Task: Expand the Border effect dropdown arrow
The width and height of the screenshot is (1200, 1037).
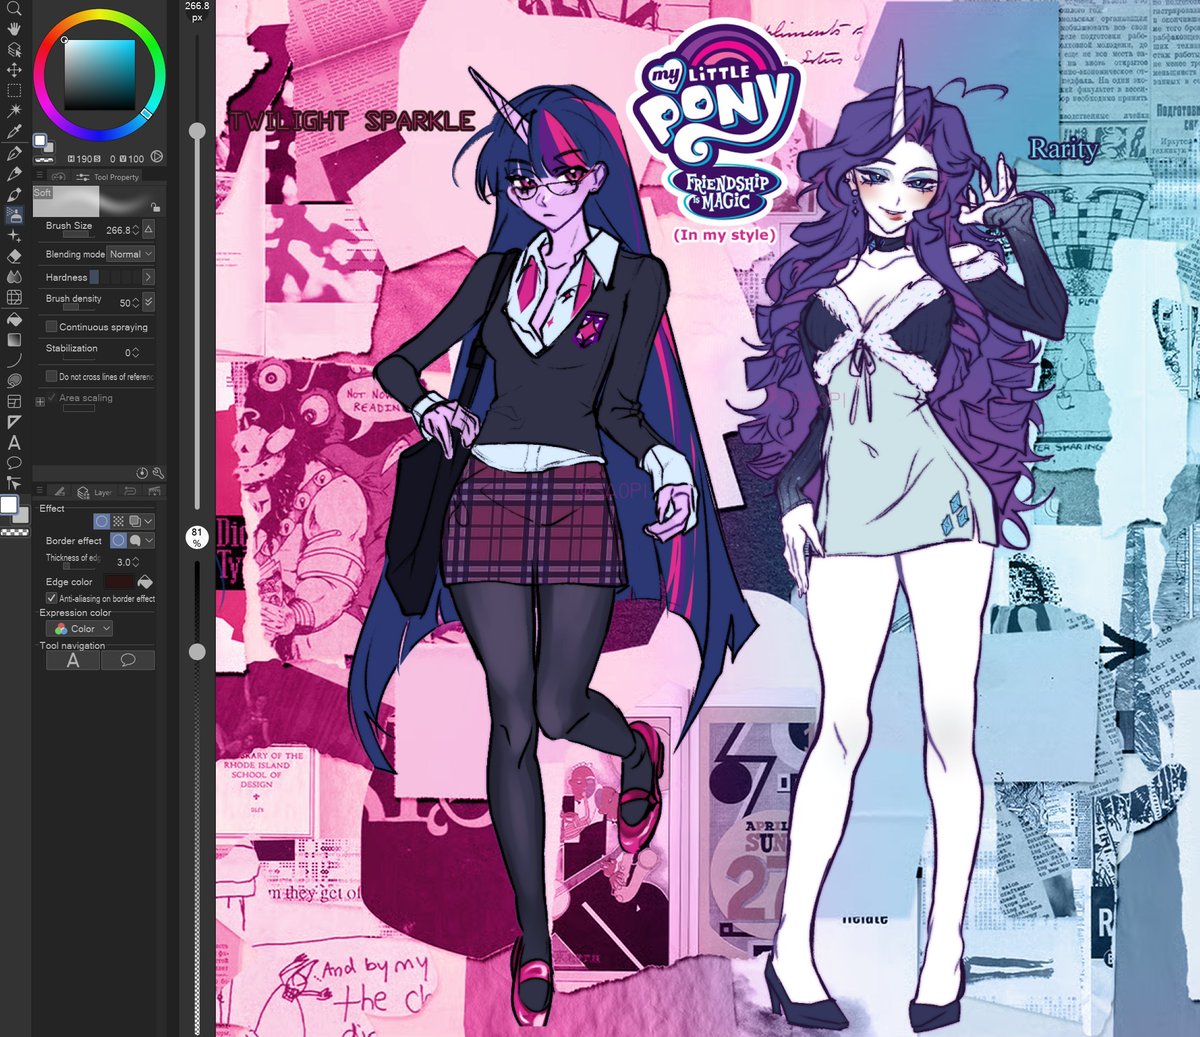Action: coord(149,540)
